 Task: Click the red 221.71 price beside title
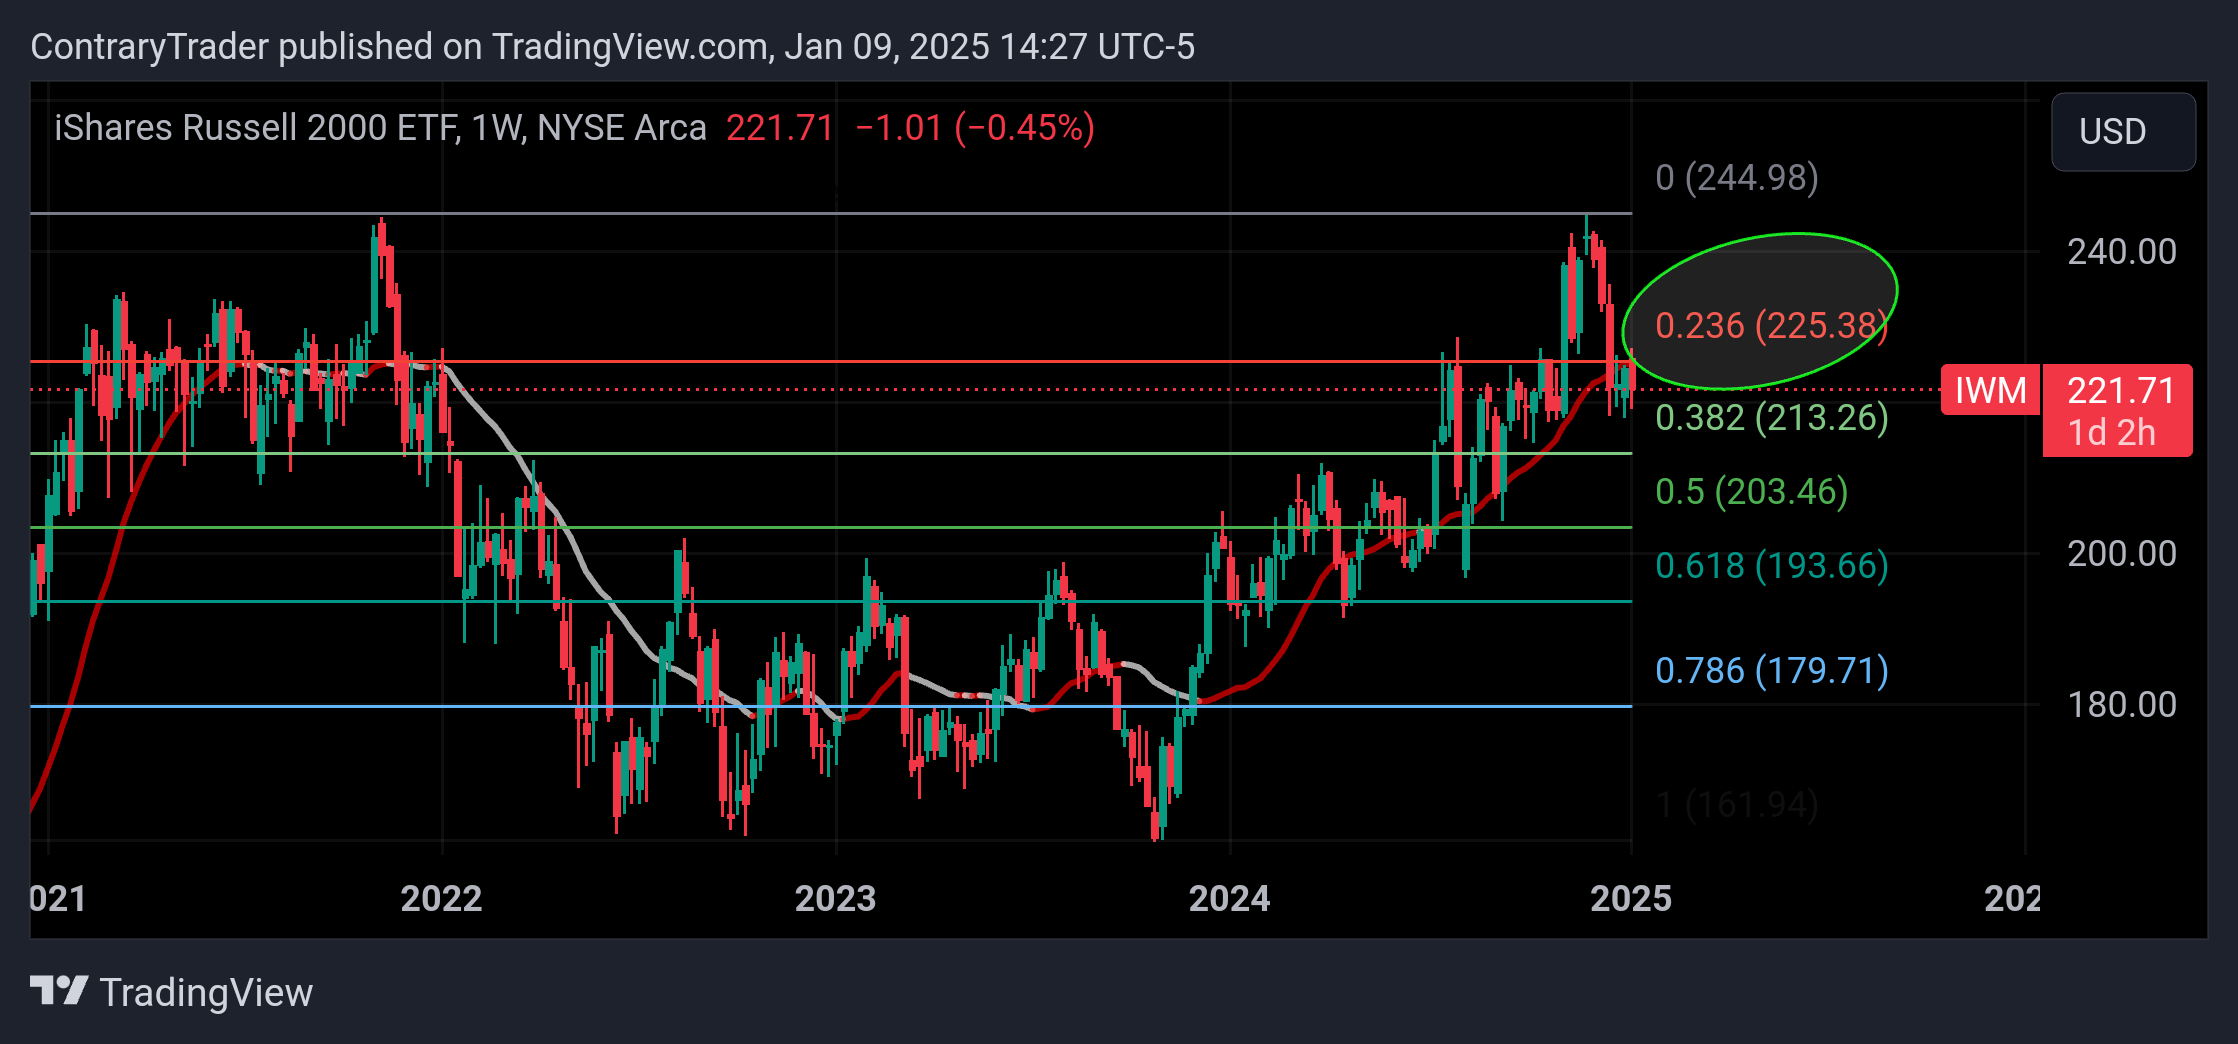click(x=780, y=128)
